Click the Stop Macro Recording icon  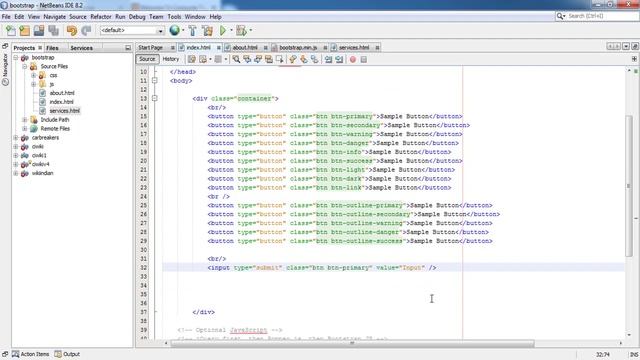point(364,60)
